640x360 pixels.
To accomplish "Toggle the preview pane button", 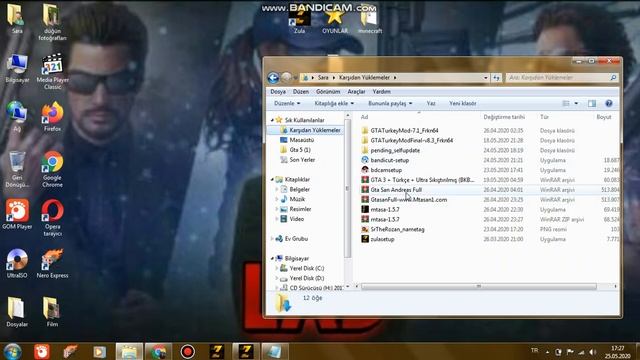I will tap(592, 104).
